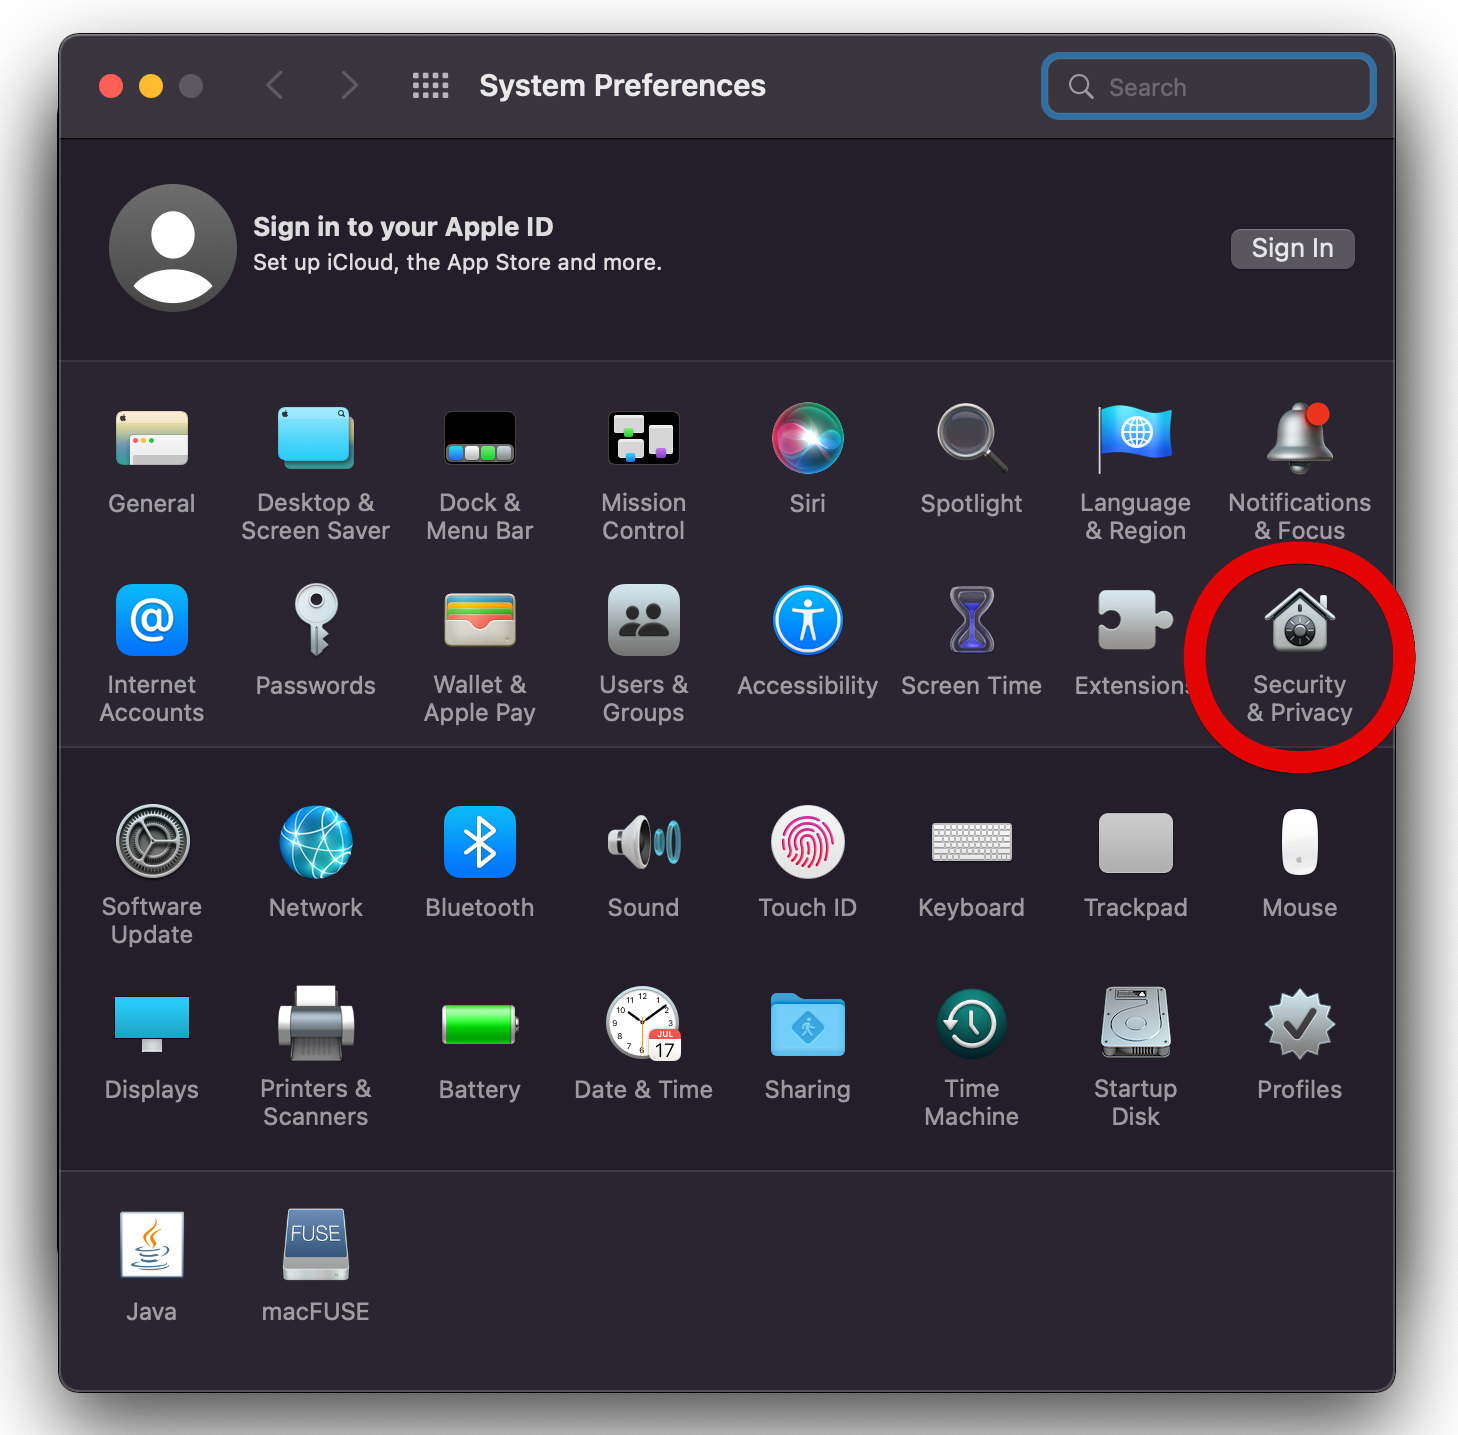Go back with left chevron

[x=275, y=86]
